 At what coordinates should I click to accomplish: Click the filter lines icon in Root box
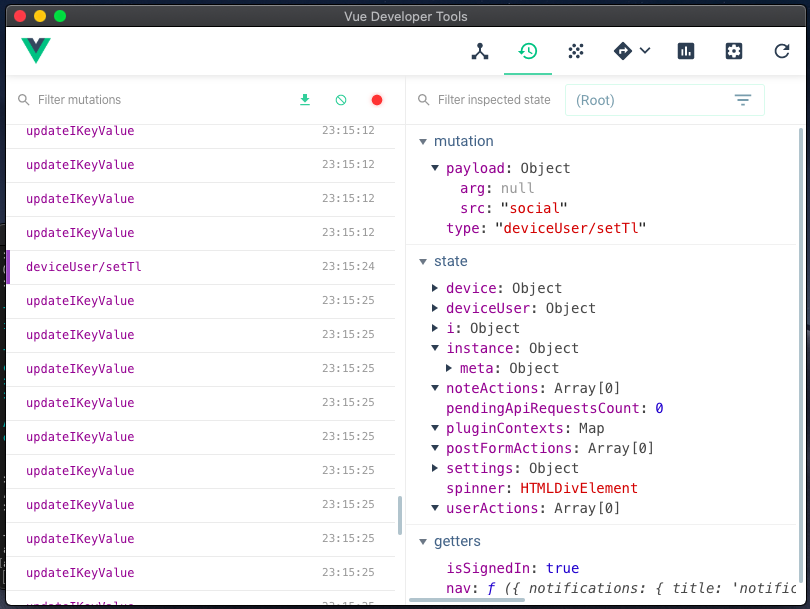[743, 100]
